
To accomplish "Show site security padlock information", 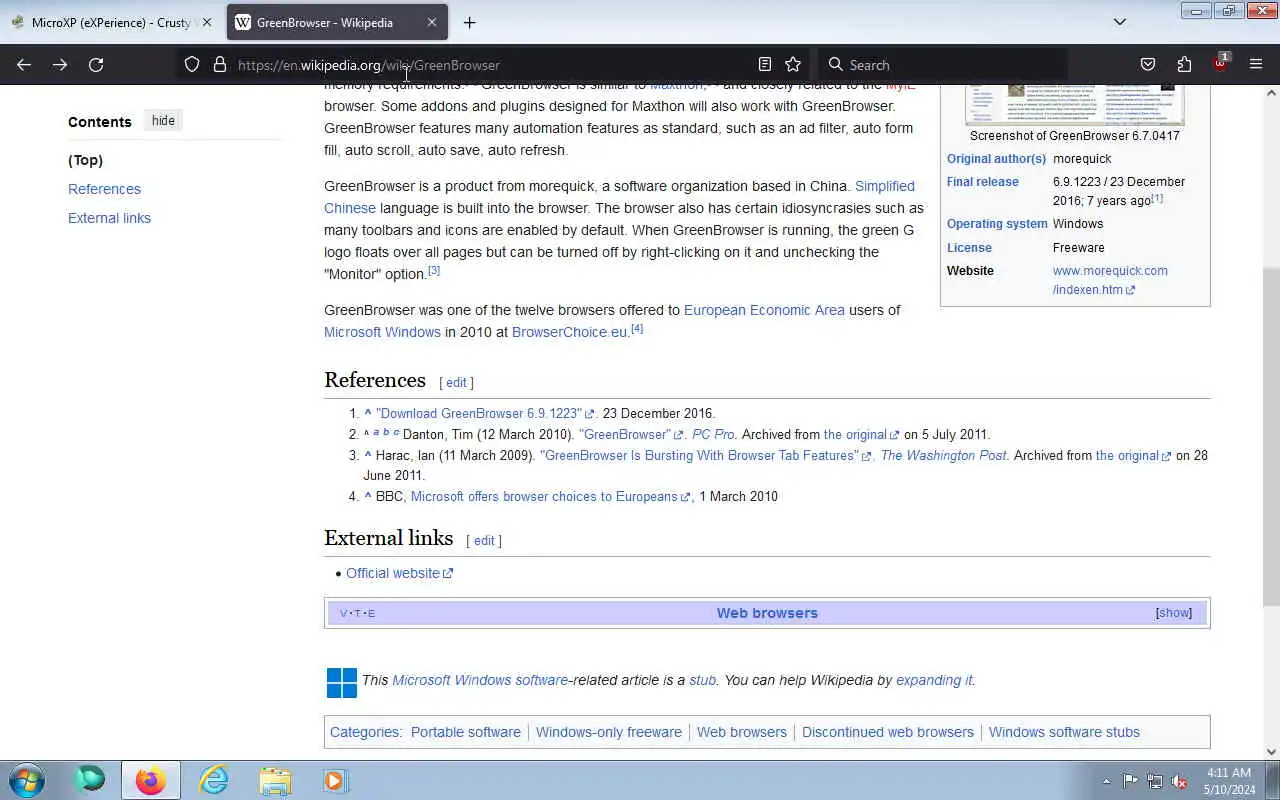I will pyautogui.click(x=220, y=65).
